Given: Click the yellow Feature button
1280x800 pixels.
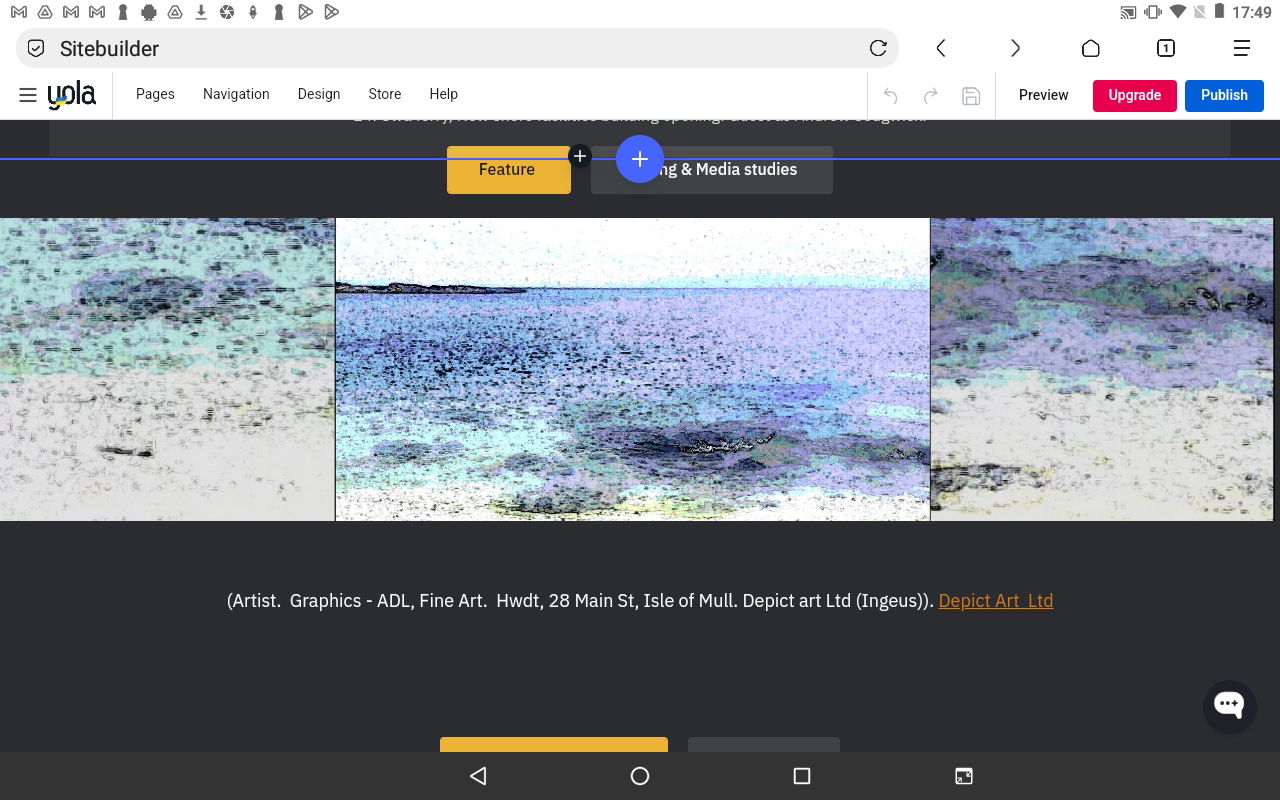Looking at the screenshot, I should click(x=509, y=170).
